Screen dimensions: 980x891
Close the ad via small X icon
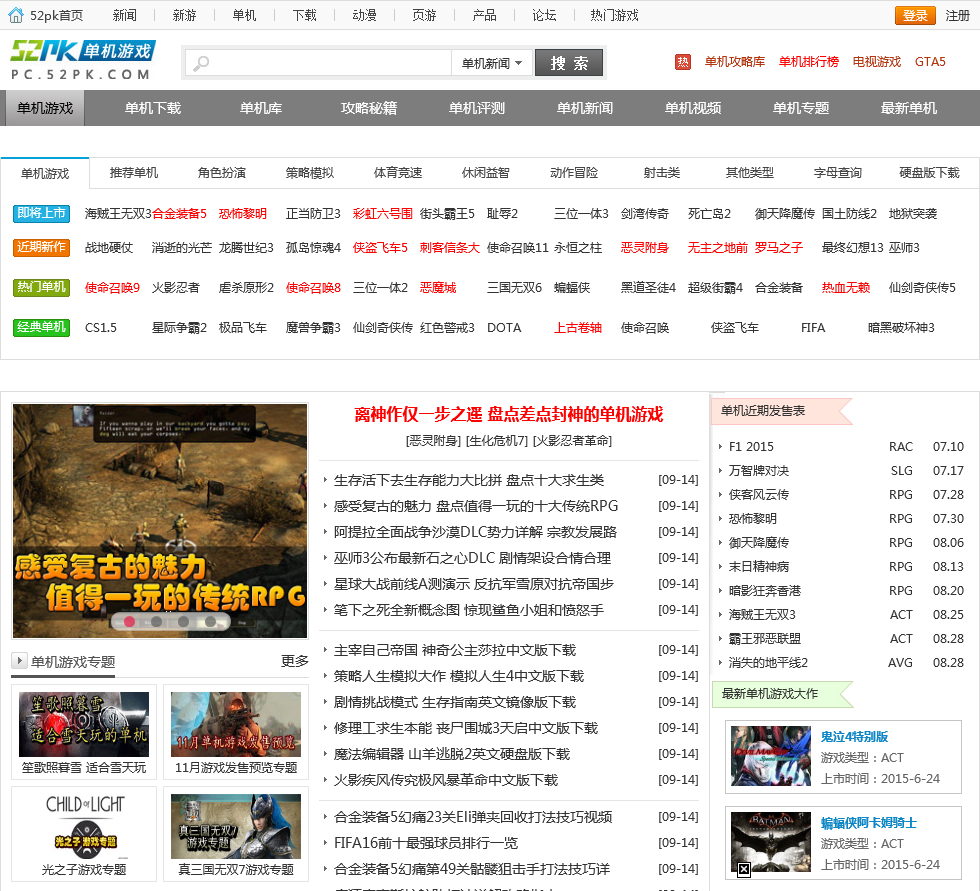[x=744, y=869]
